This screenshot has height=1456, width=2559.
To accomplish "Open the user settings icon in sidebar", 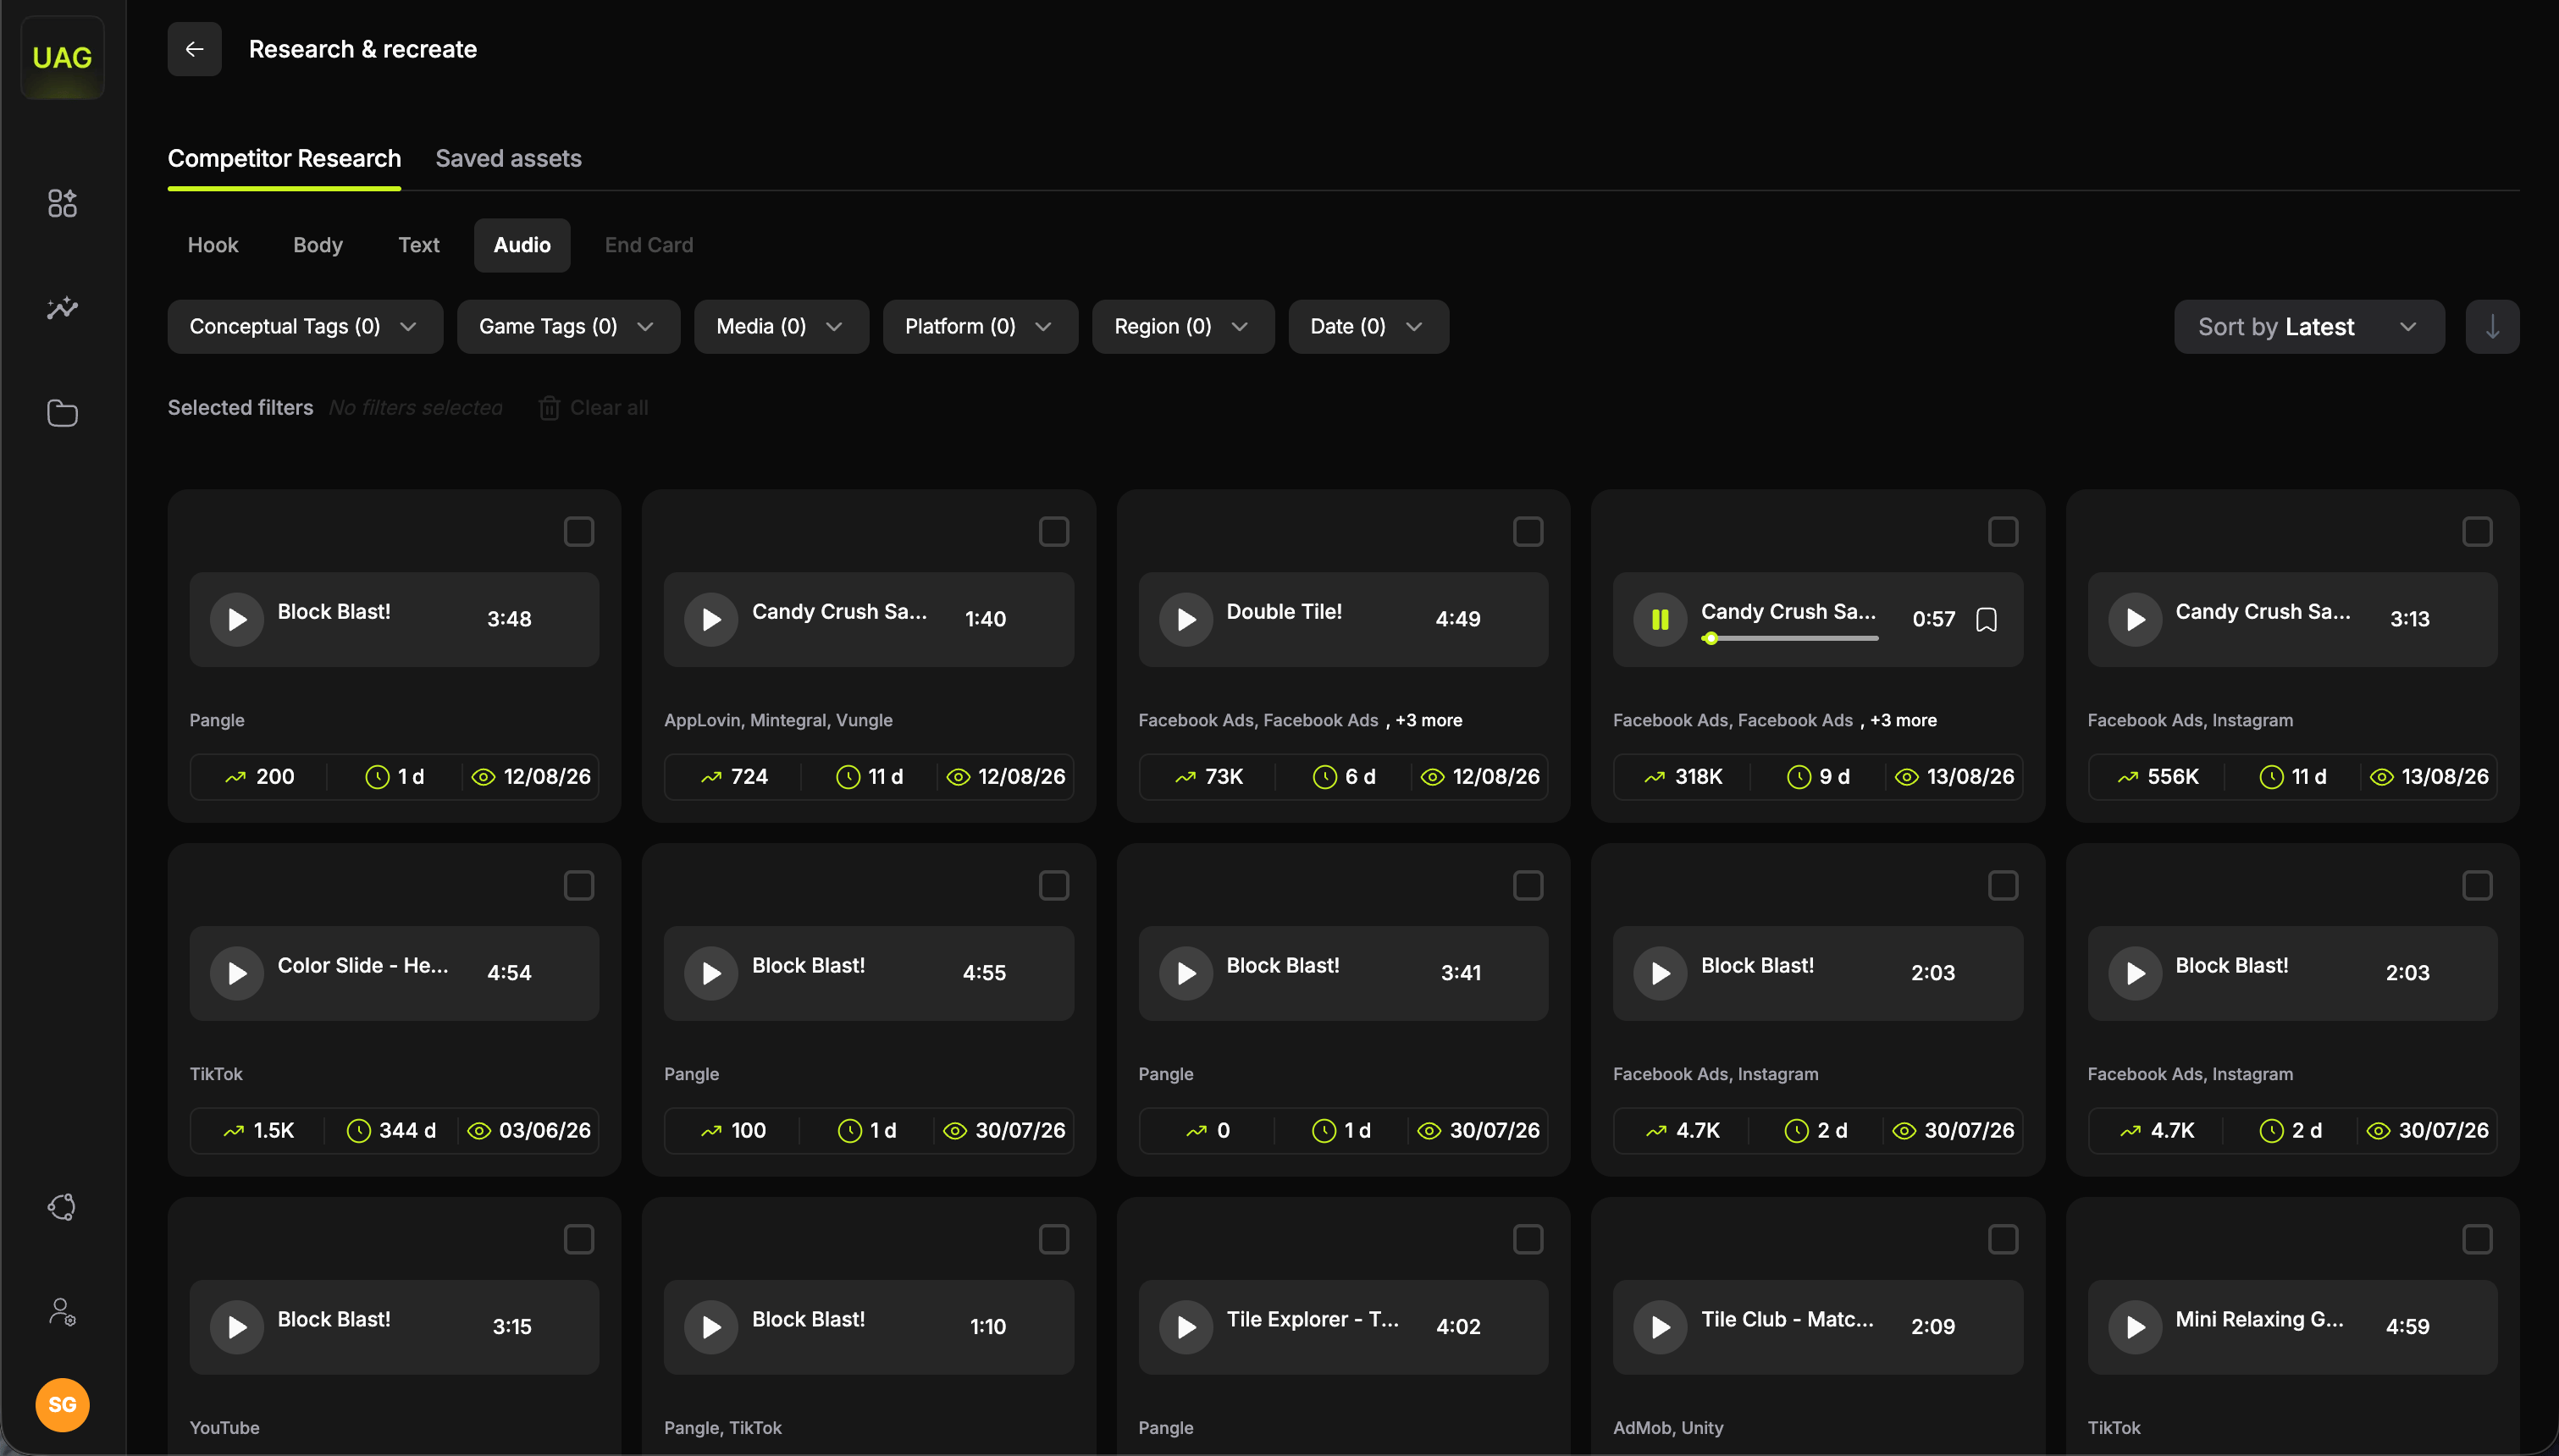I will click(x=62, y=1311).
